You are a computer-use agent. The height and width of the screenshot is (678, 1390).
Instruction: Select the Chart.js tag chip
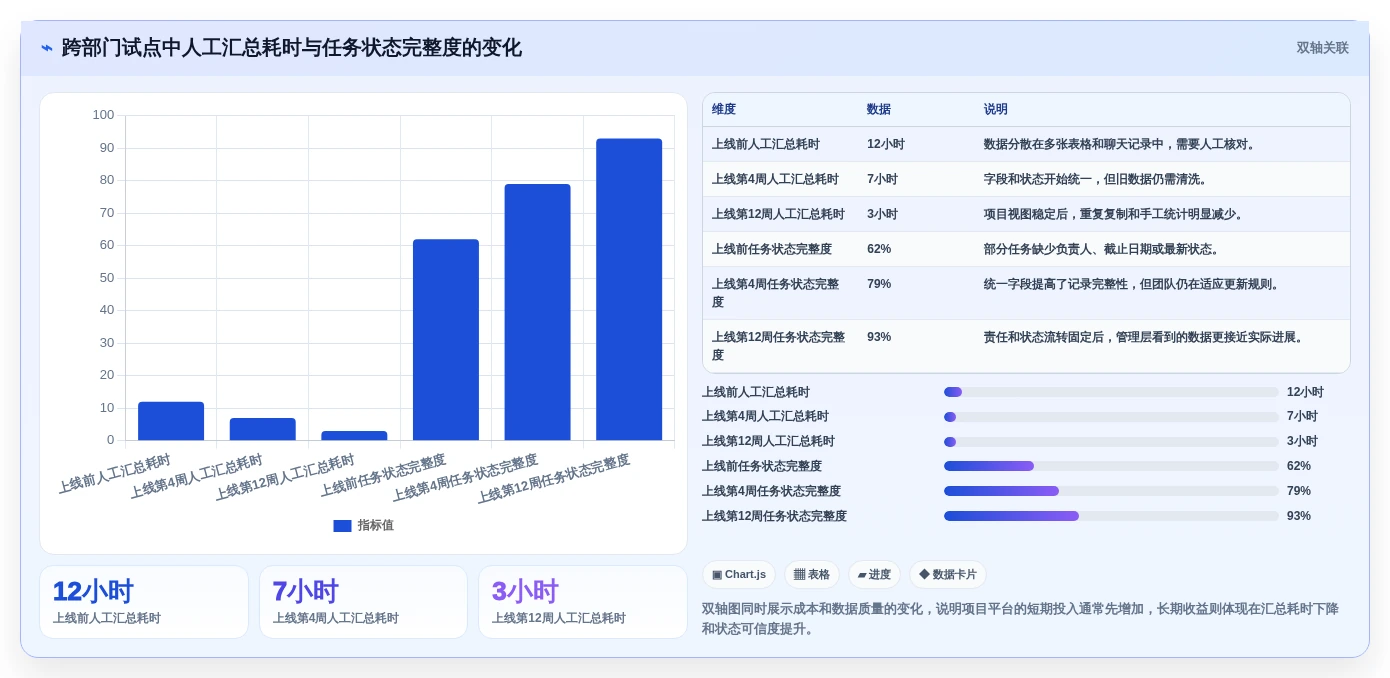coord(739,575)
